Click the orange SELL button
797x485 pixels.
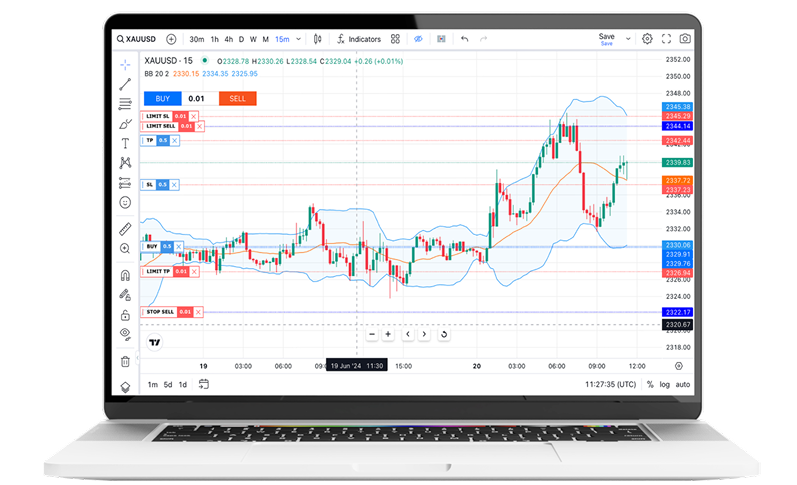(x=237, y=98)
